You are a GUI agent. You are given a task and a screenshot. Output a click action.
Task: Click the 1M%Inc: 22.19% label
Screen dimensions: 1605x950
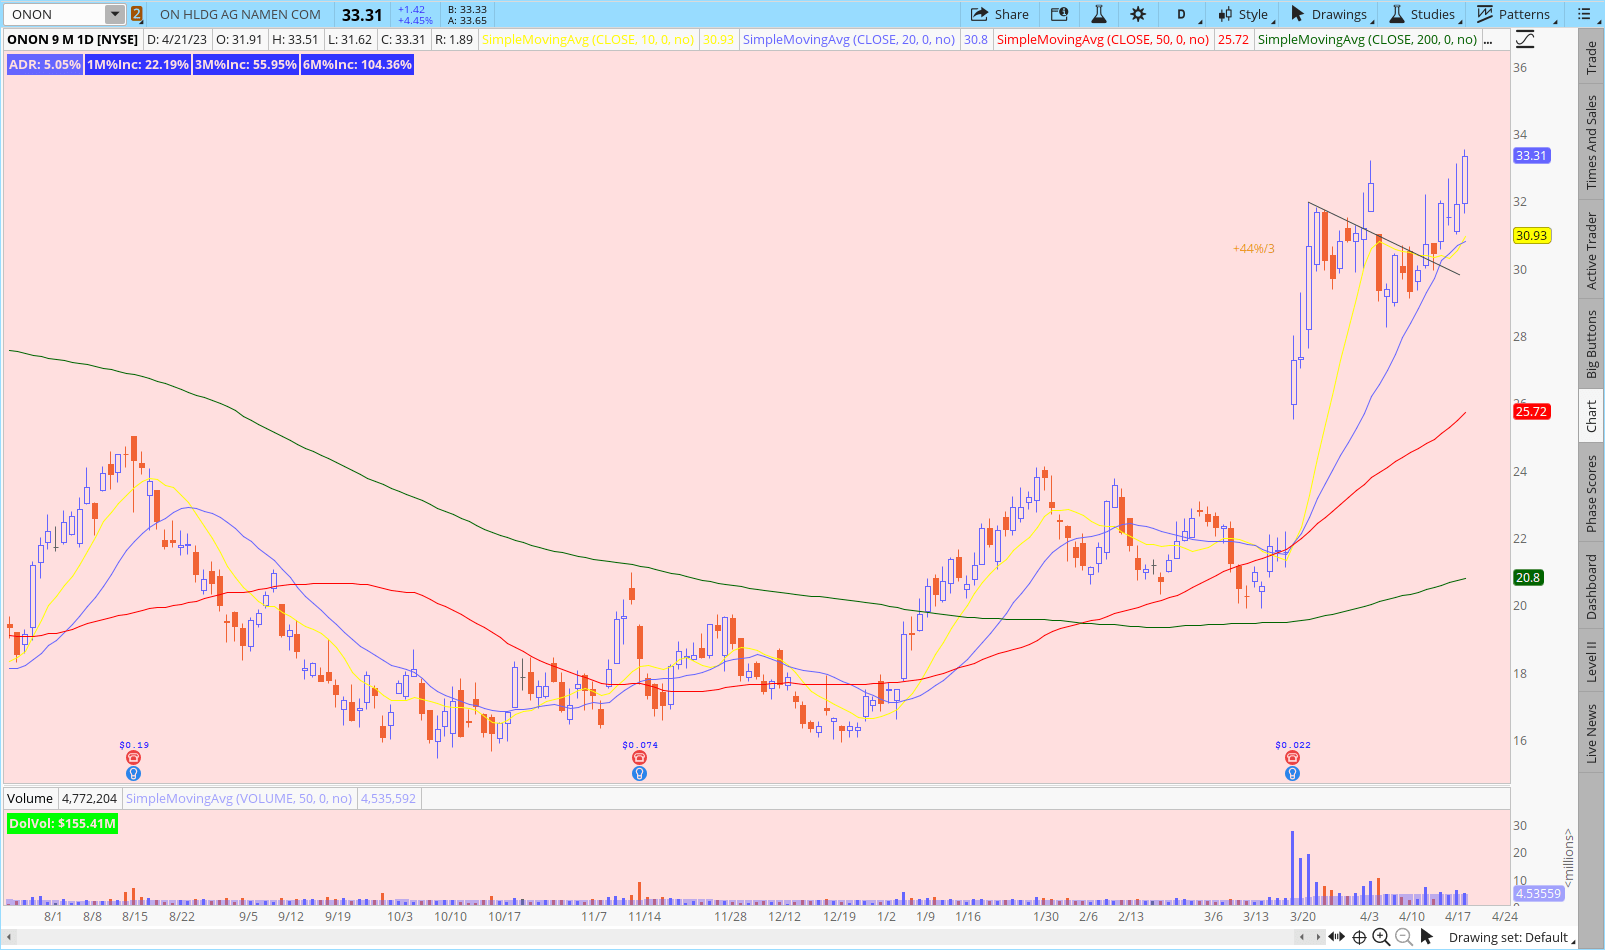pos(138,64)
